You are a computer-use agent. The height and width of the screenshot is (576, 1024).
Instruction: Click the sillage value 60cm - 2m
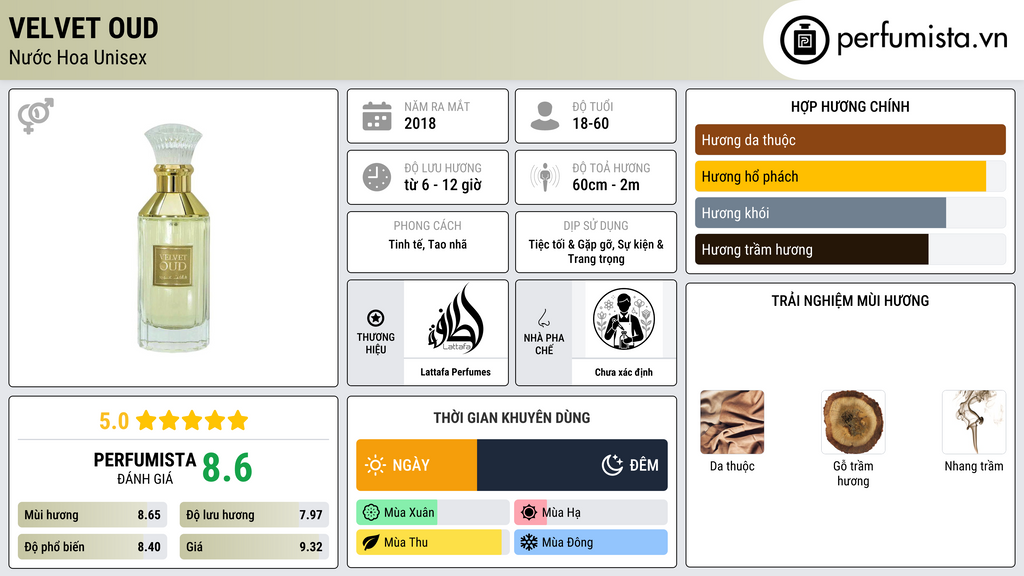pyautogui.click(x=606, y=185)
